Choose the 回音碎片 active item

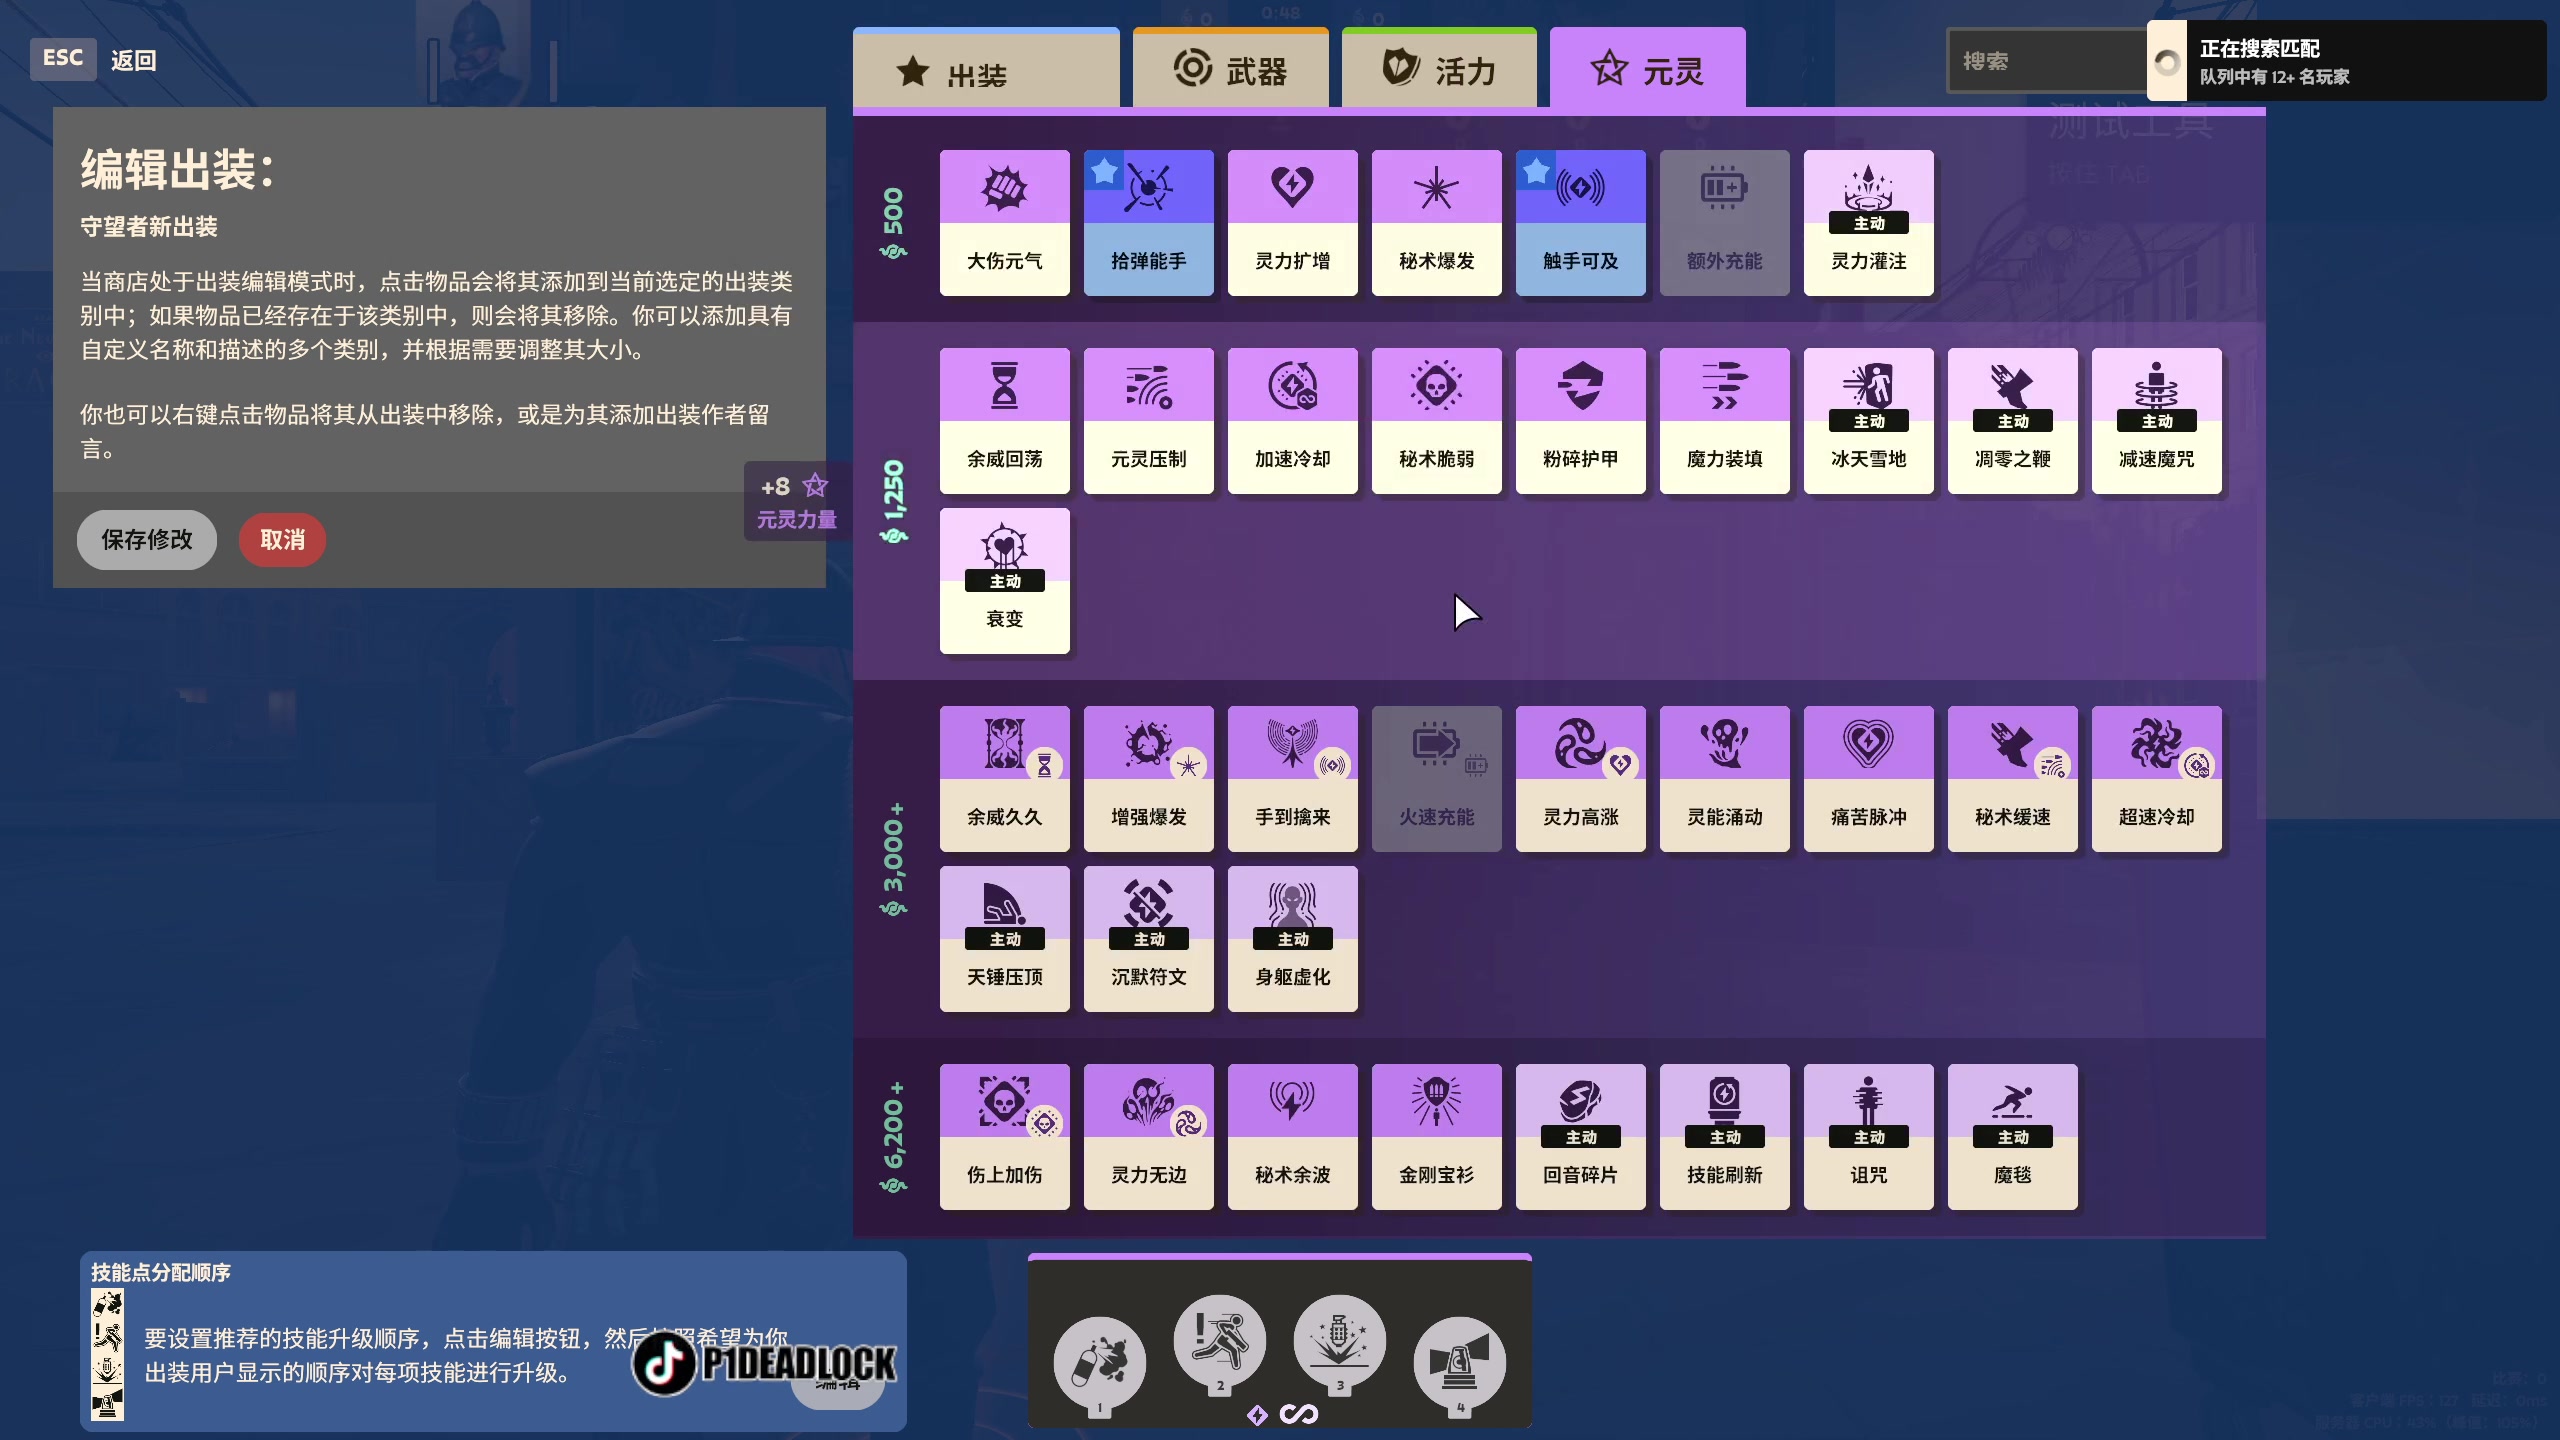(x=1580, y=1136)
